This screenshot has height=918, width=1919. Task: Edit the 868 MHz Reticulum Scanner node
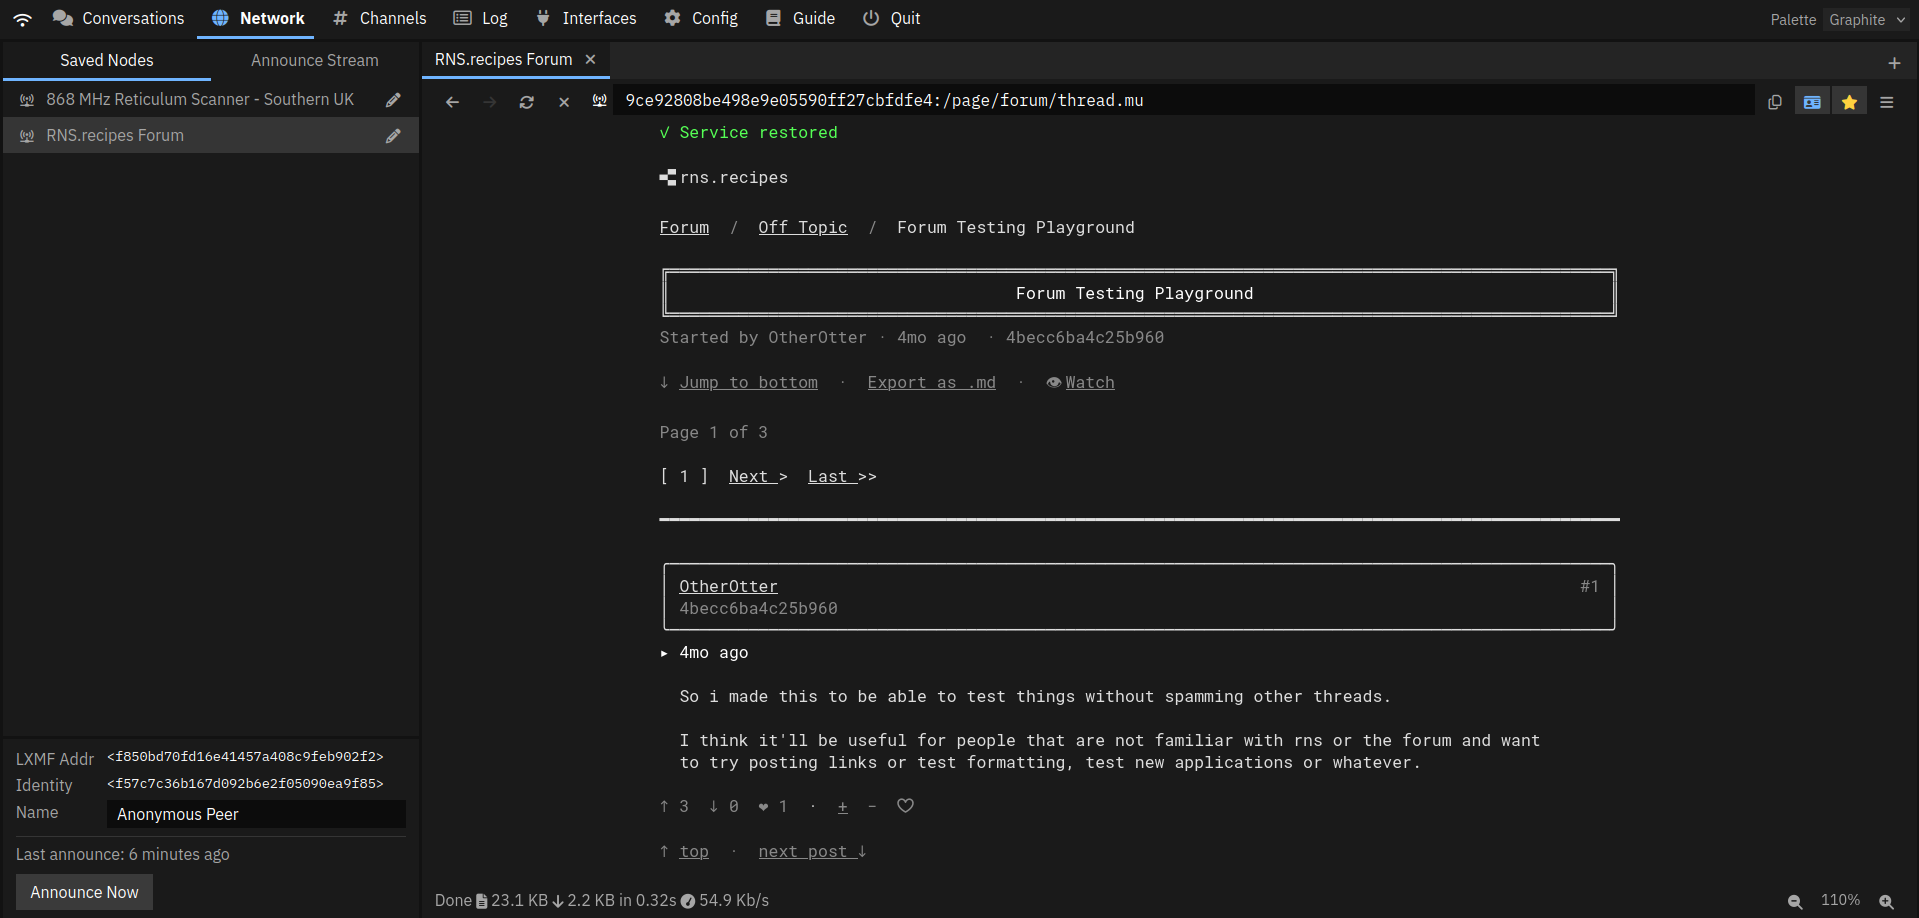coord(394,100)
